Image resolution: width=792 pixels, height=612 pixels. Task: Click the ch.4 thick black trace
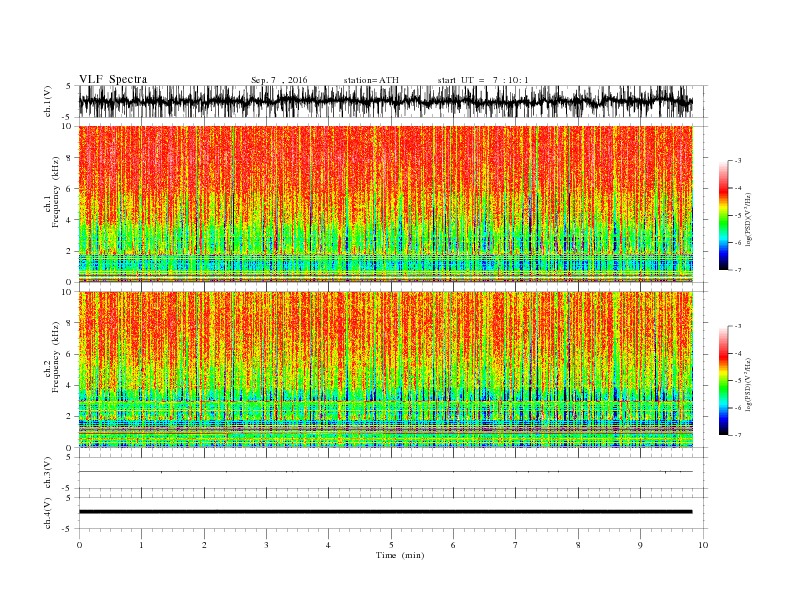385,512
